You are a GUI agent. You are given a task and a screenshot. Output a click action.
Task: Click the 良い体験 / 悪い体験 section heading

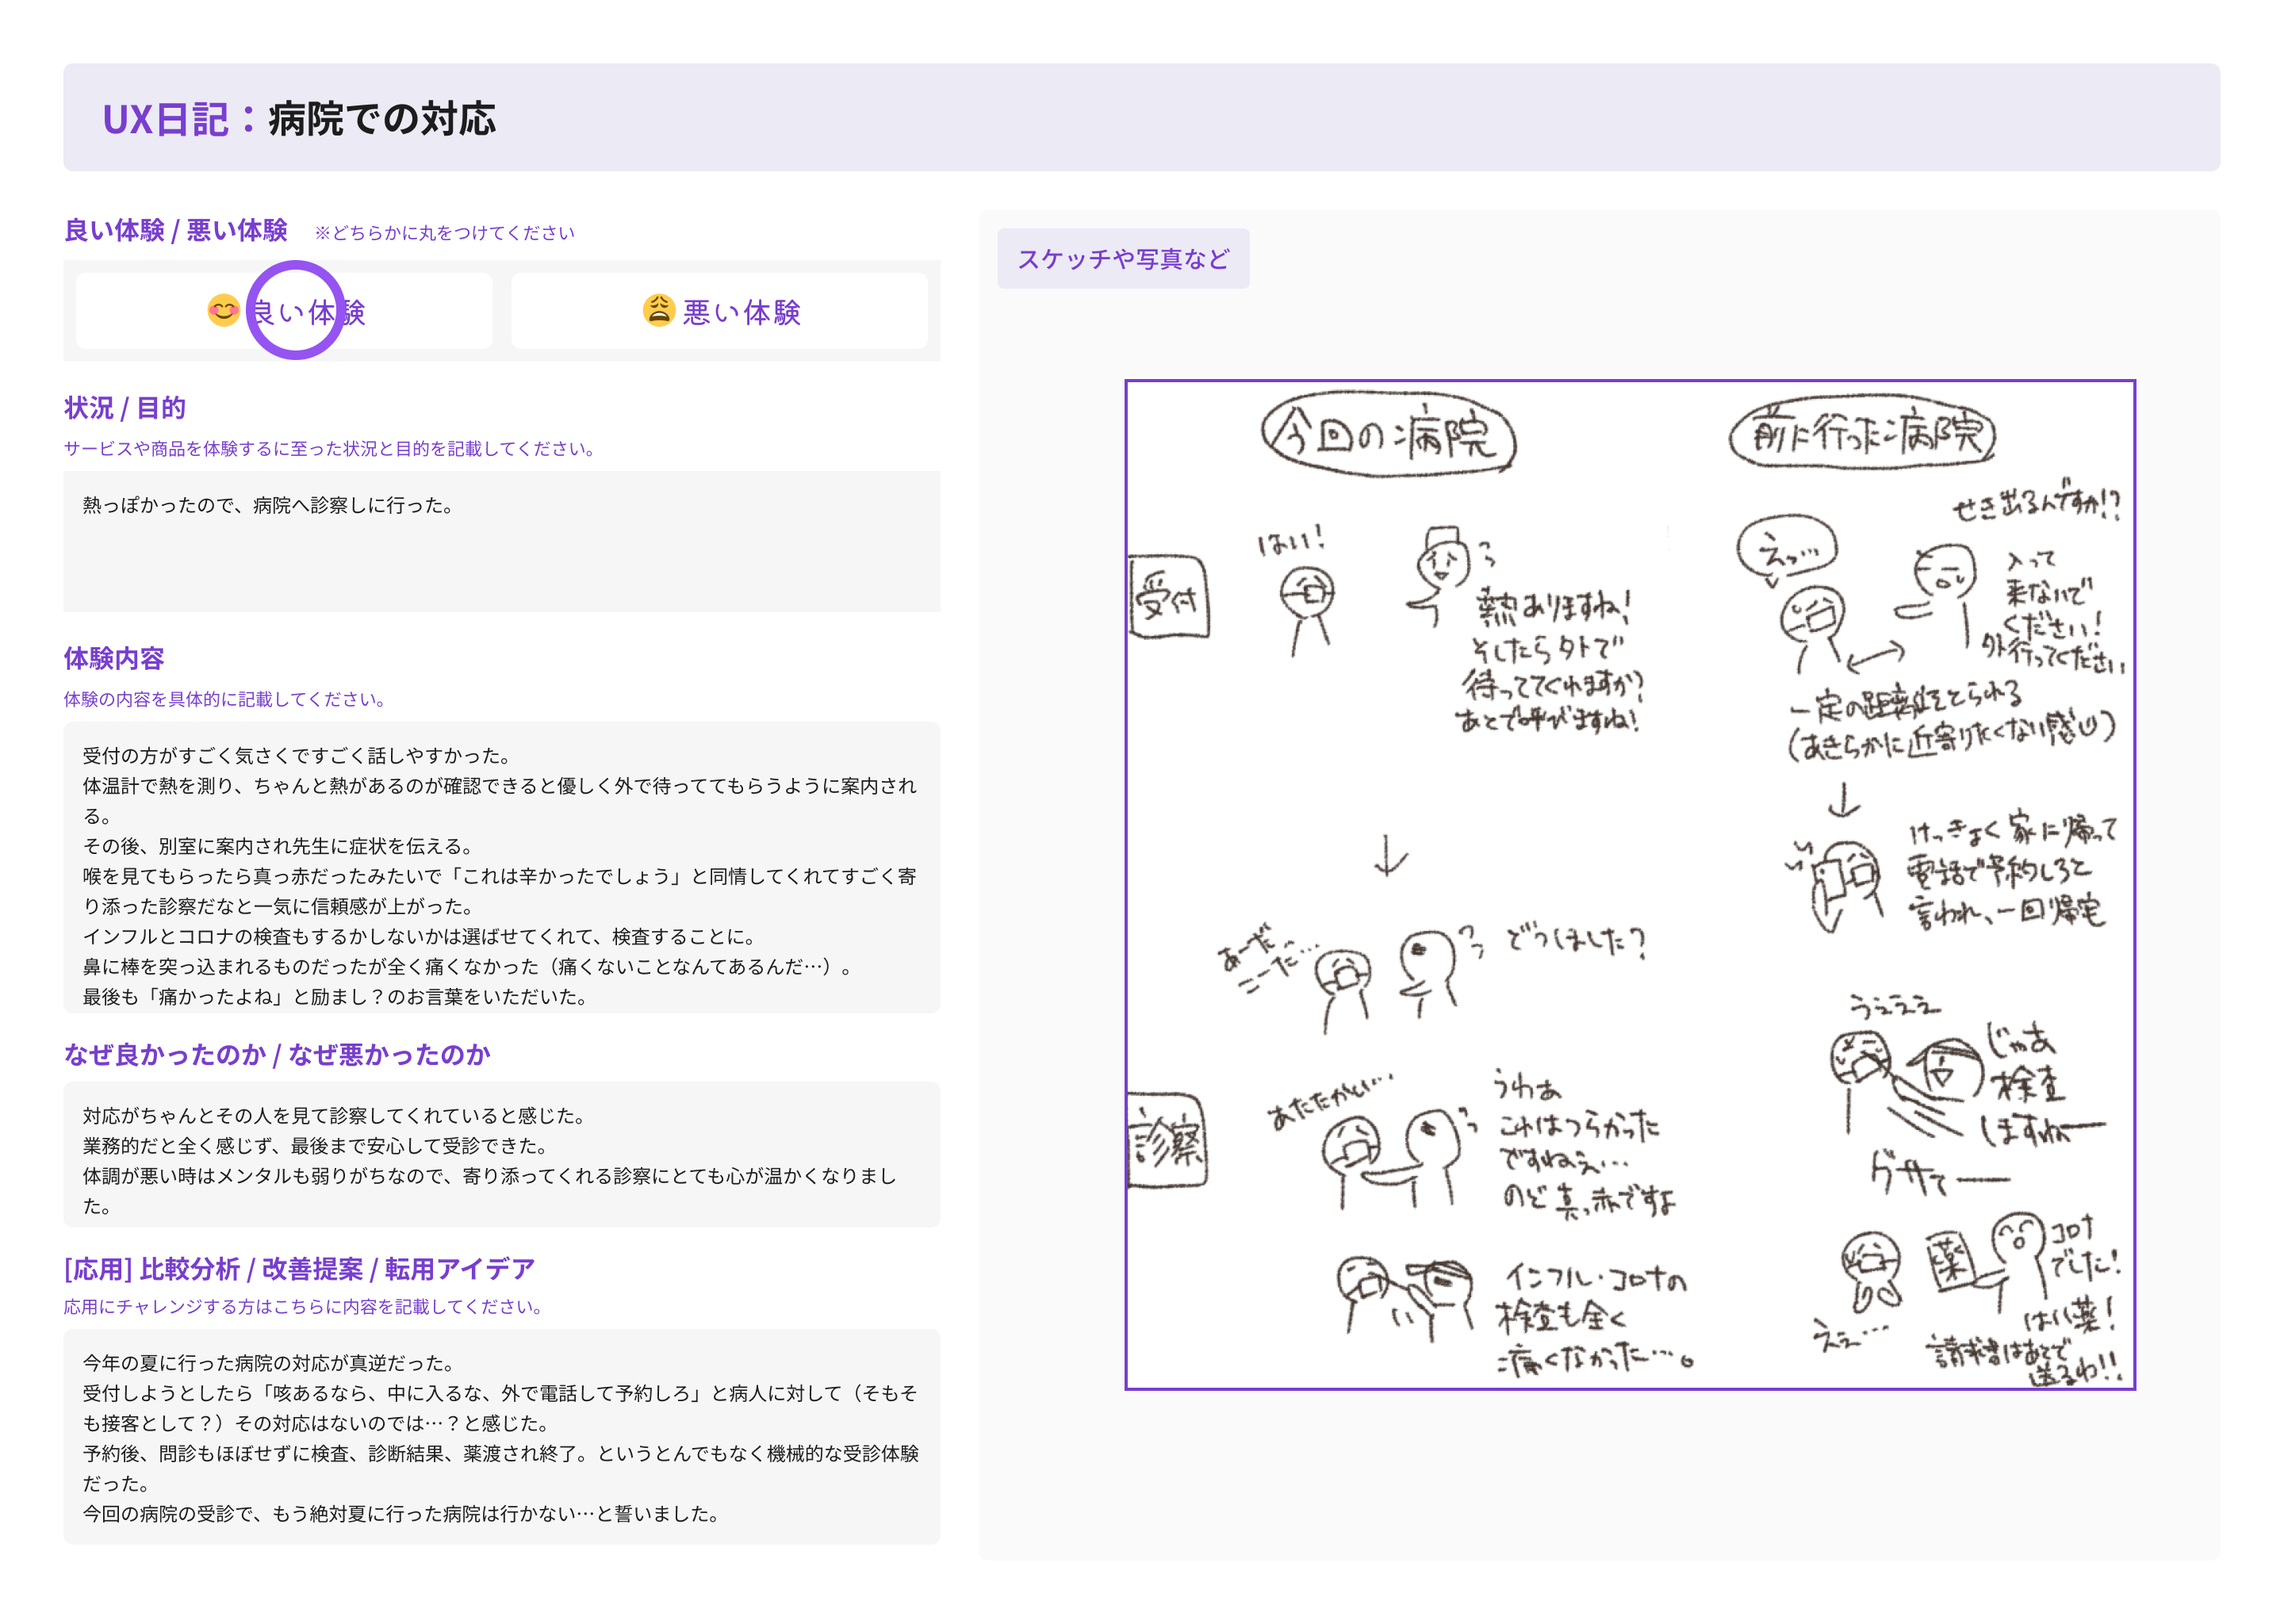(175, 229)
